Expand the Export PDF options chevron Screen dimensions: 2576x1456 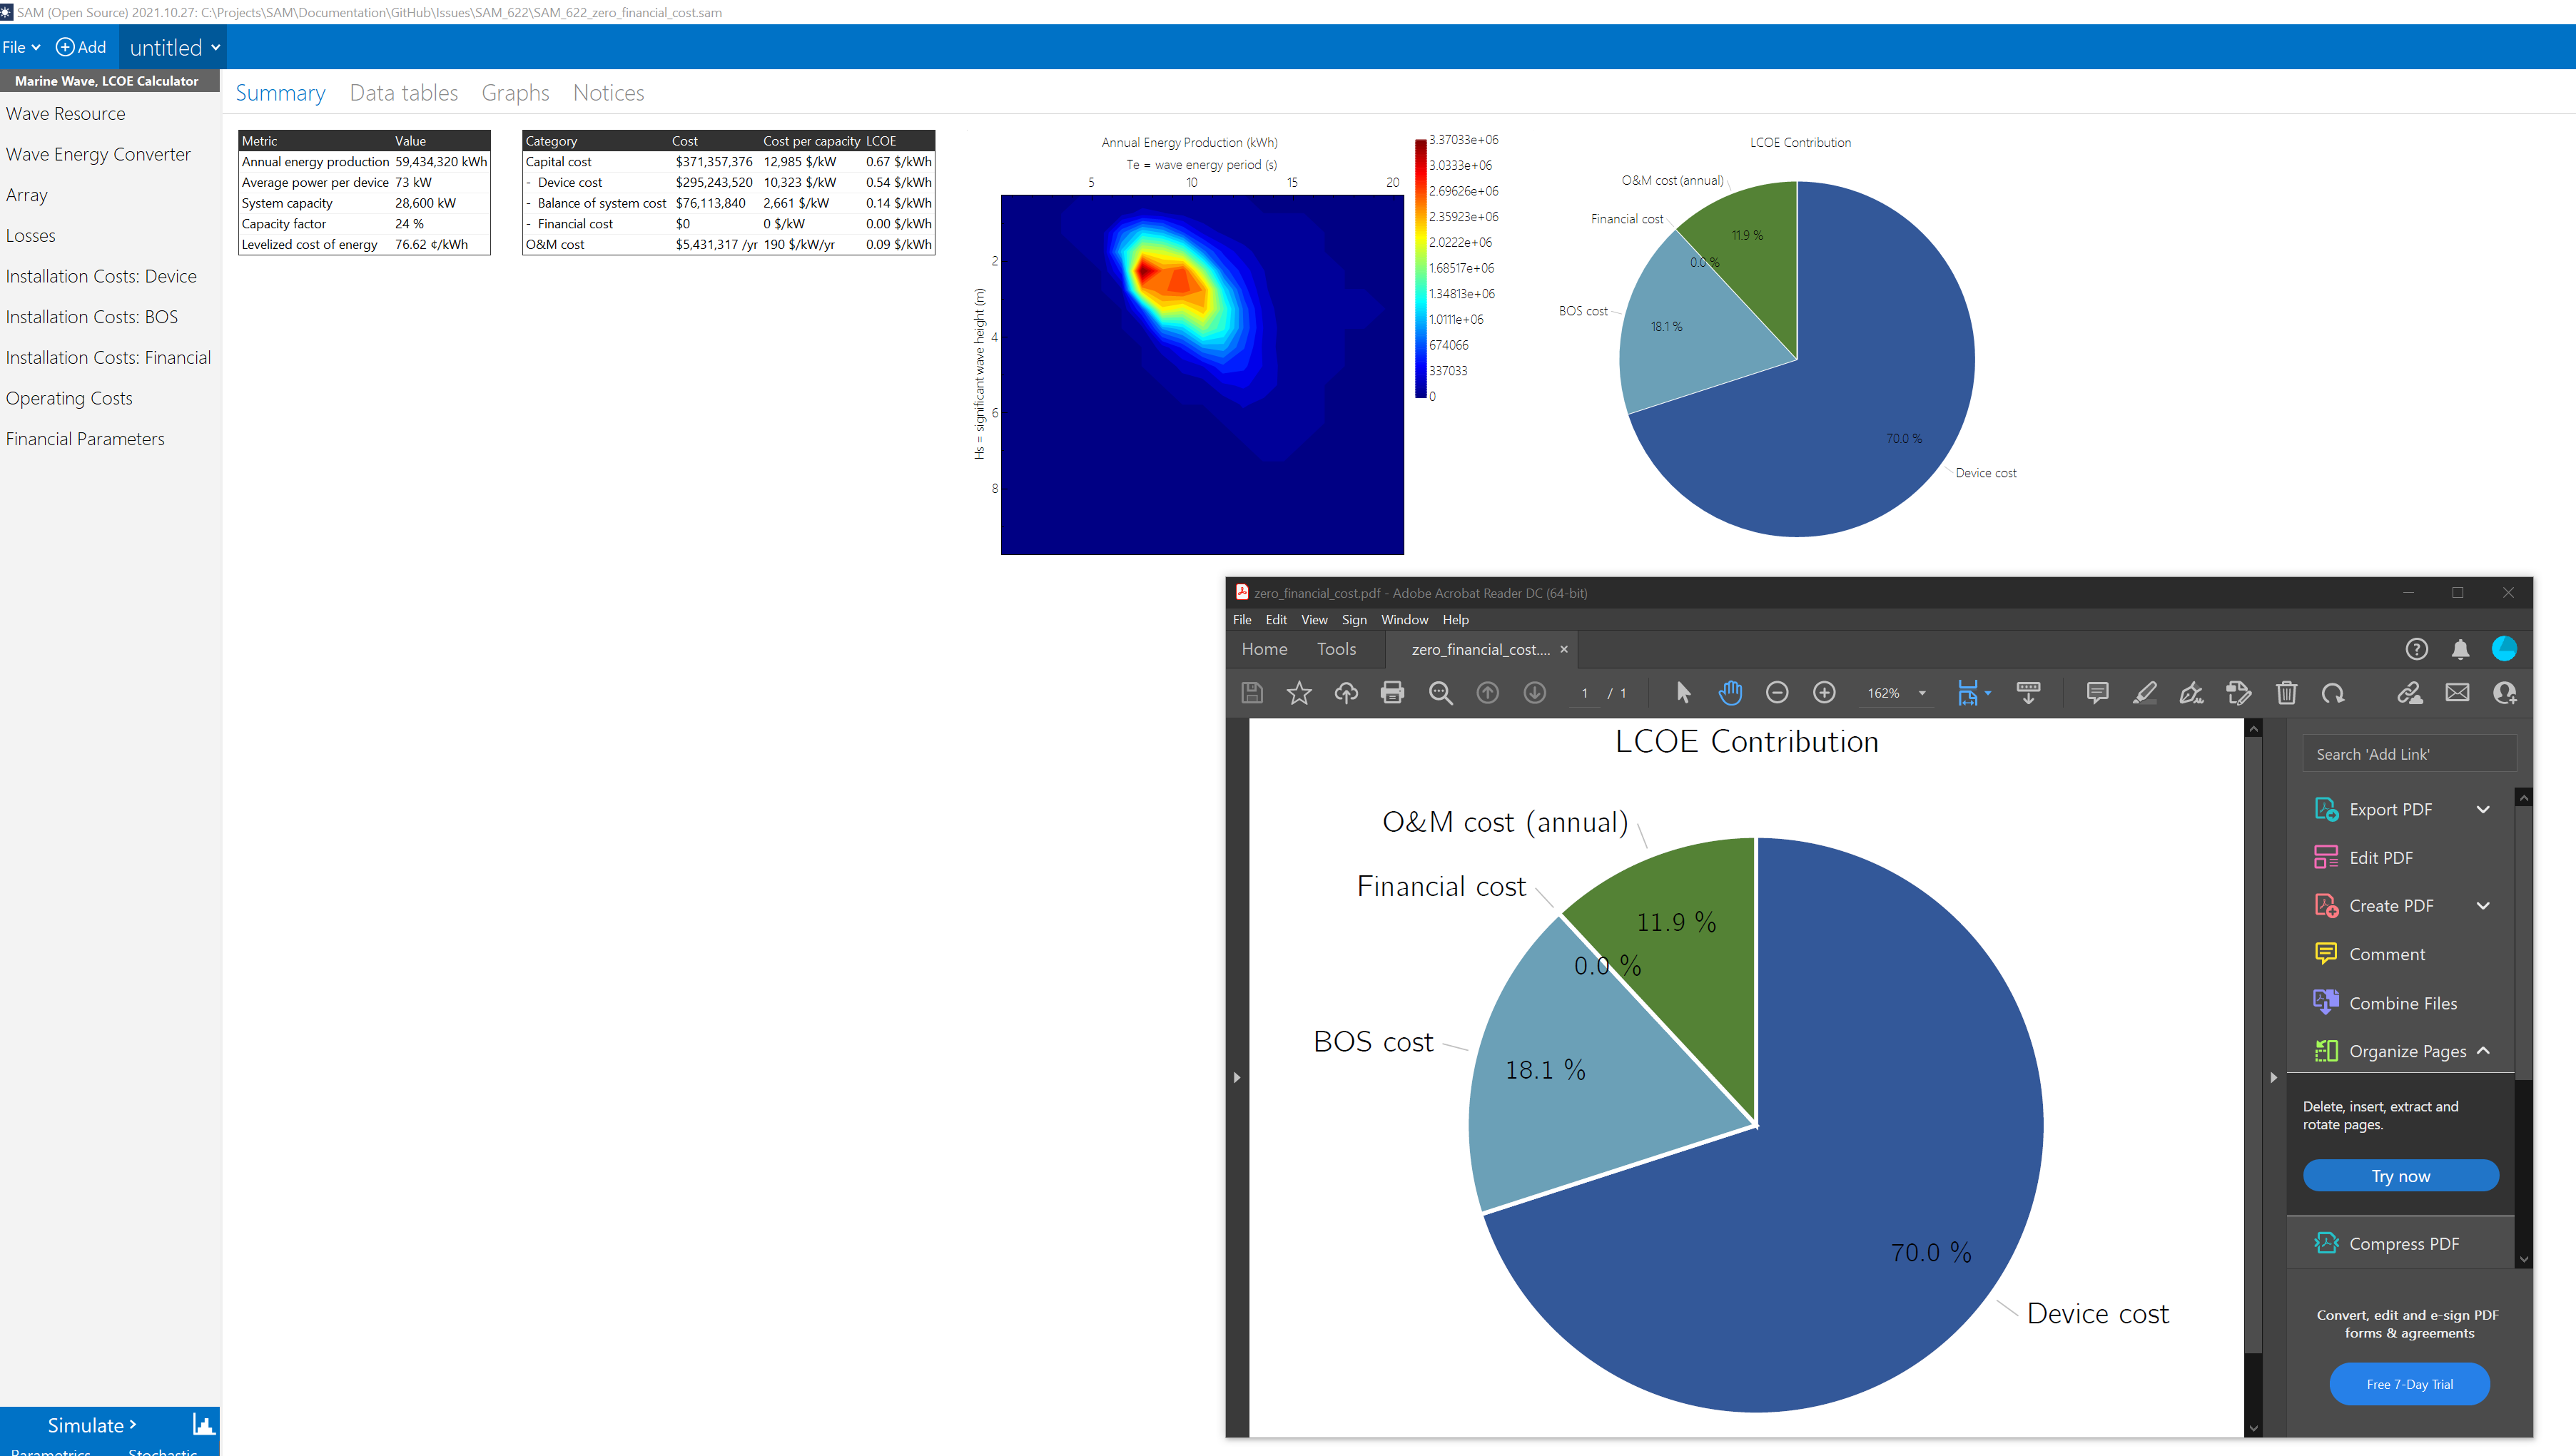point(2482,809)
